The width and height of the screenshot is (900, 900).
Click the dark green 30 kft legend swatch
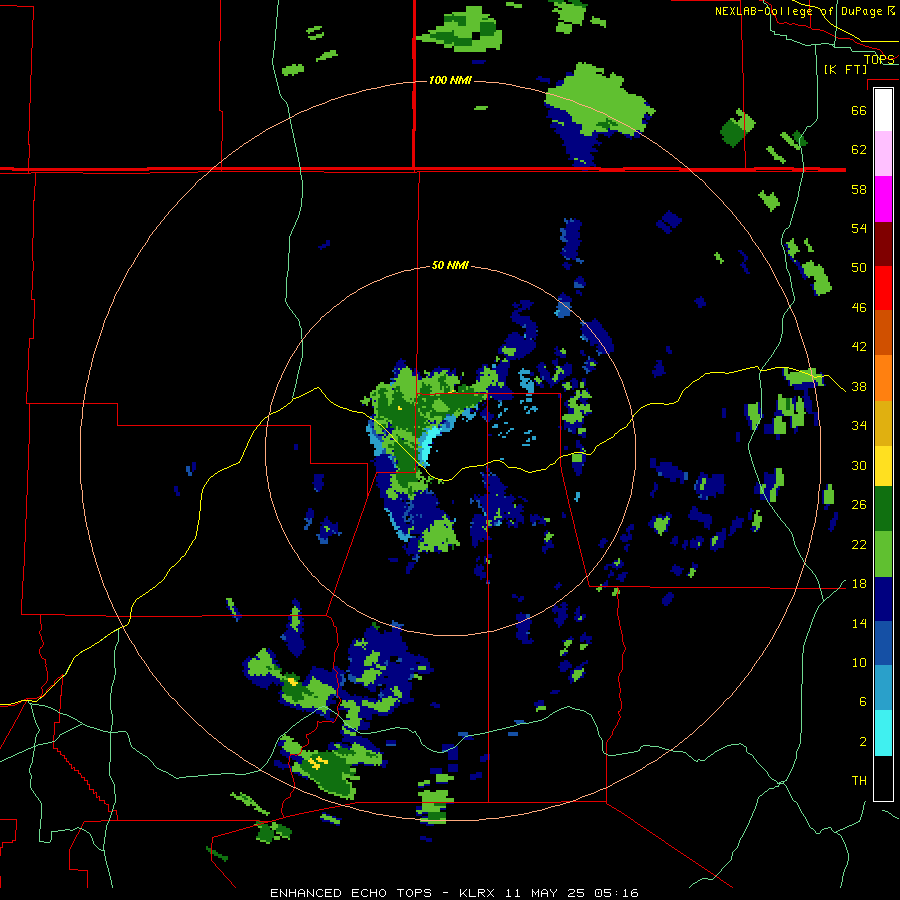pos(883,509)
